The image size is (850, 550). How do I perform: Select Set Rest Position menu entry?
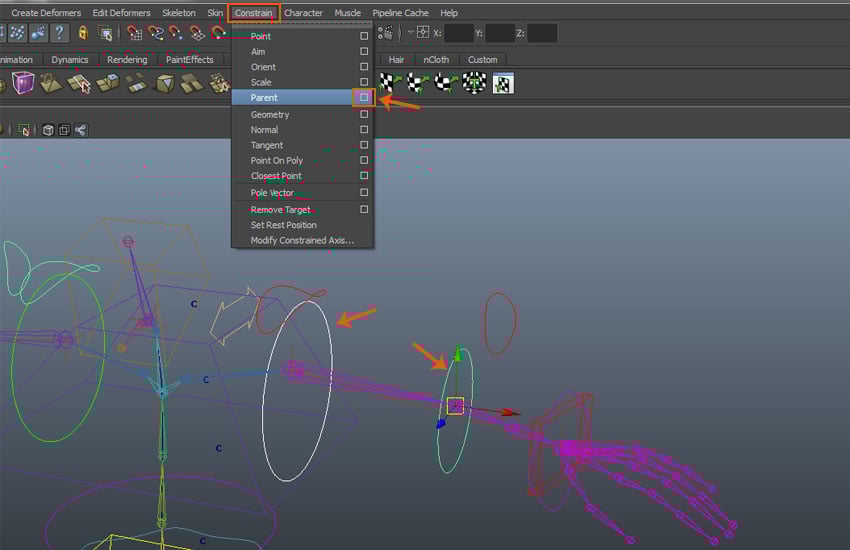pos(283,225)
